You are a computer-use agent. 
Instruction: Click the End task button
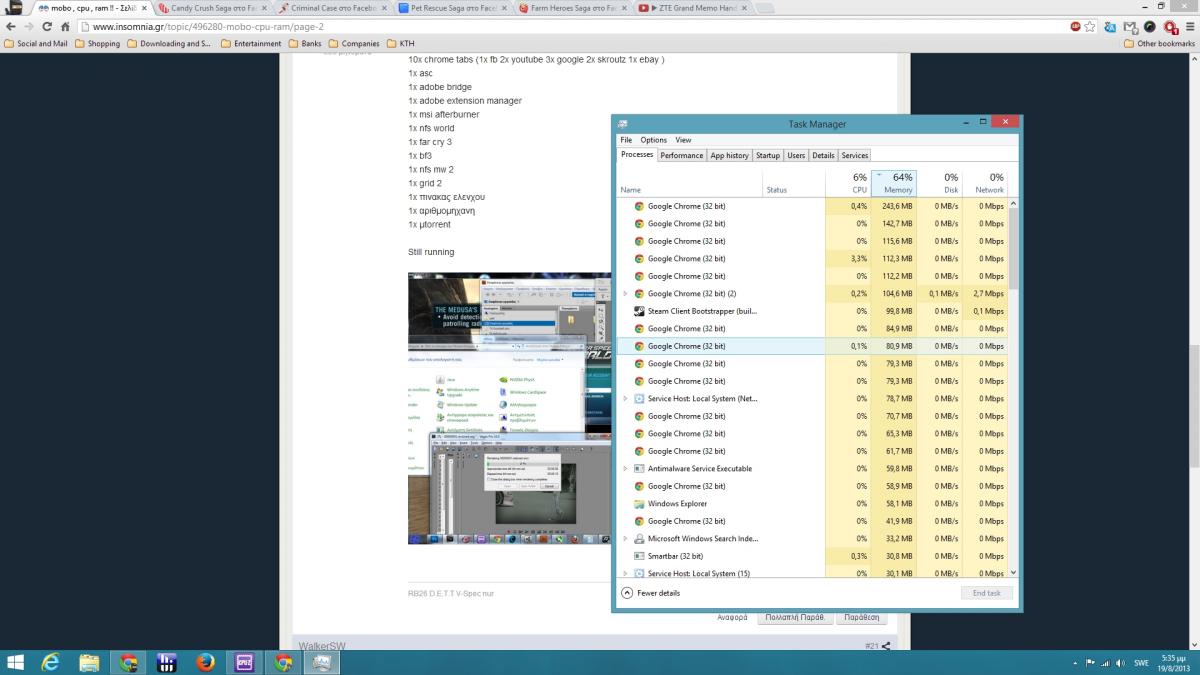(986, 593)
